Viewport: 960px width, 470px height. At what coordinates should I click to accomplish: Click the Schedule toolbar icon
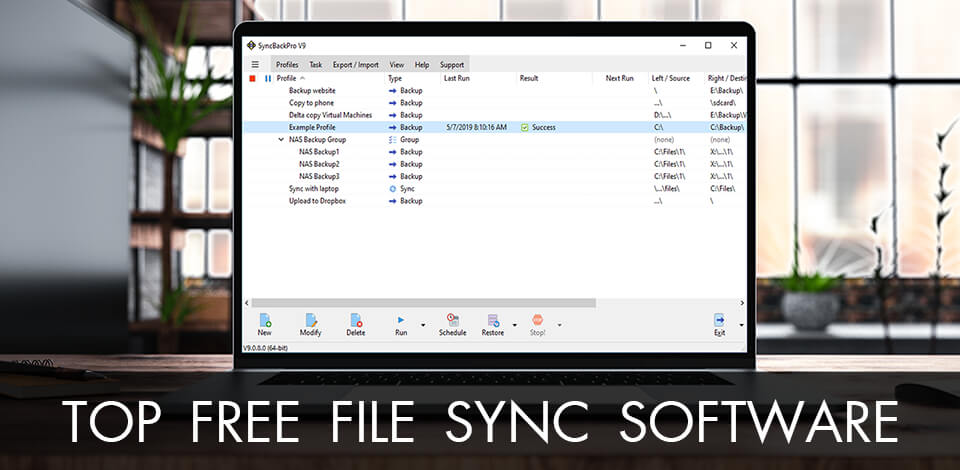pos(452,320)
